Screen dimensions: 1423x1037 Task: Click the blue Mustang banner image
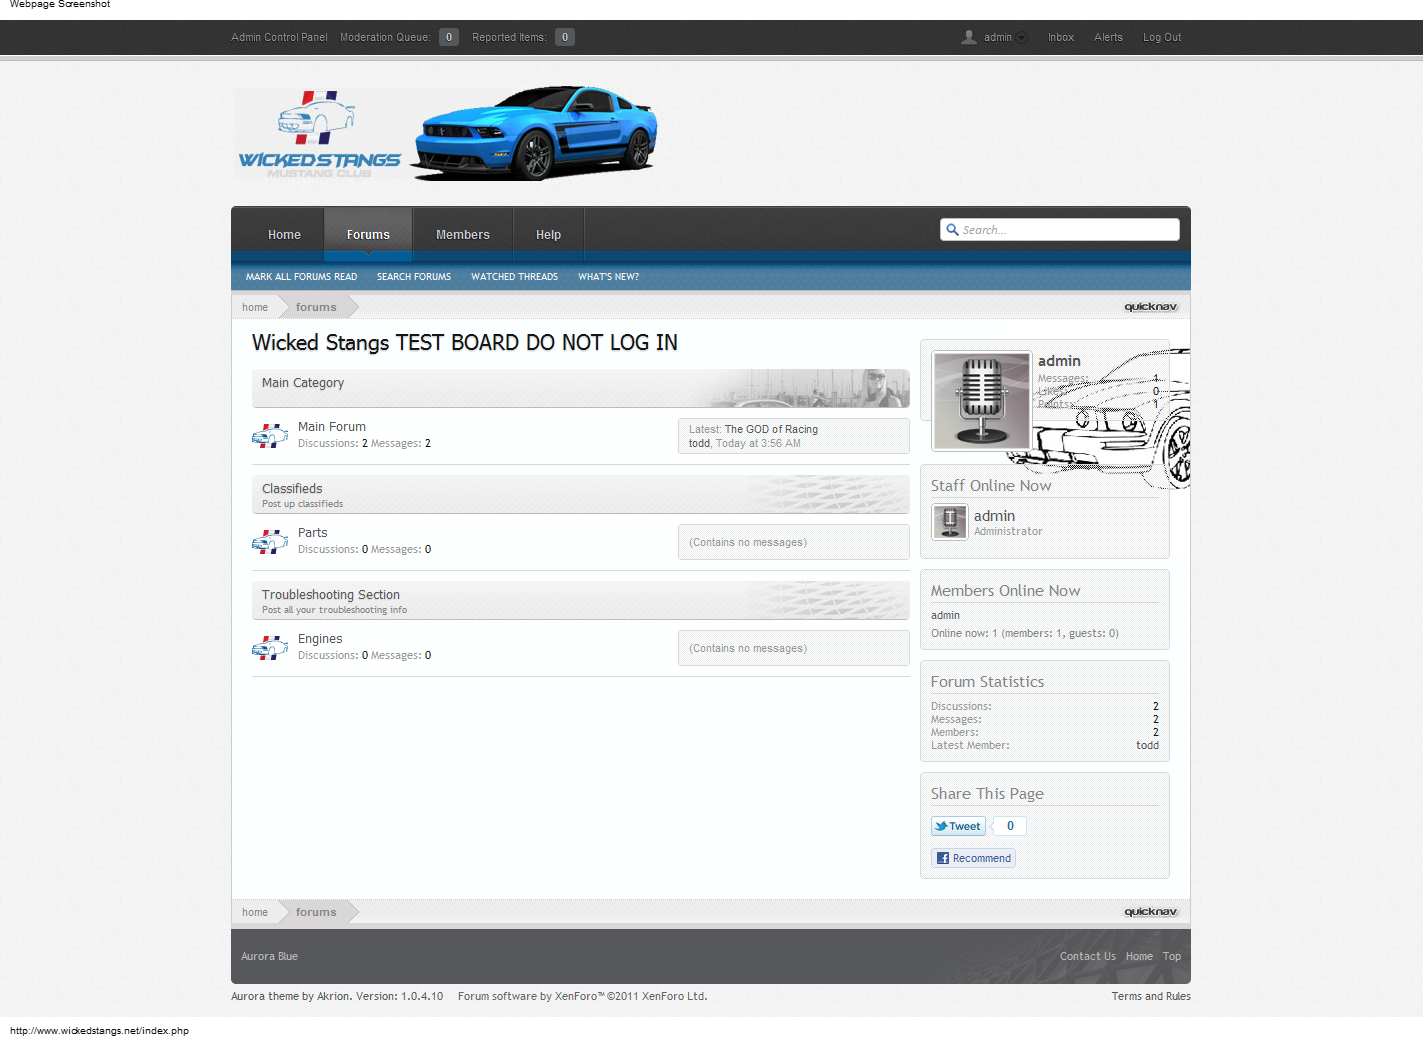535,133
